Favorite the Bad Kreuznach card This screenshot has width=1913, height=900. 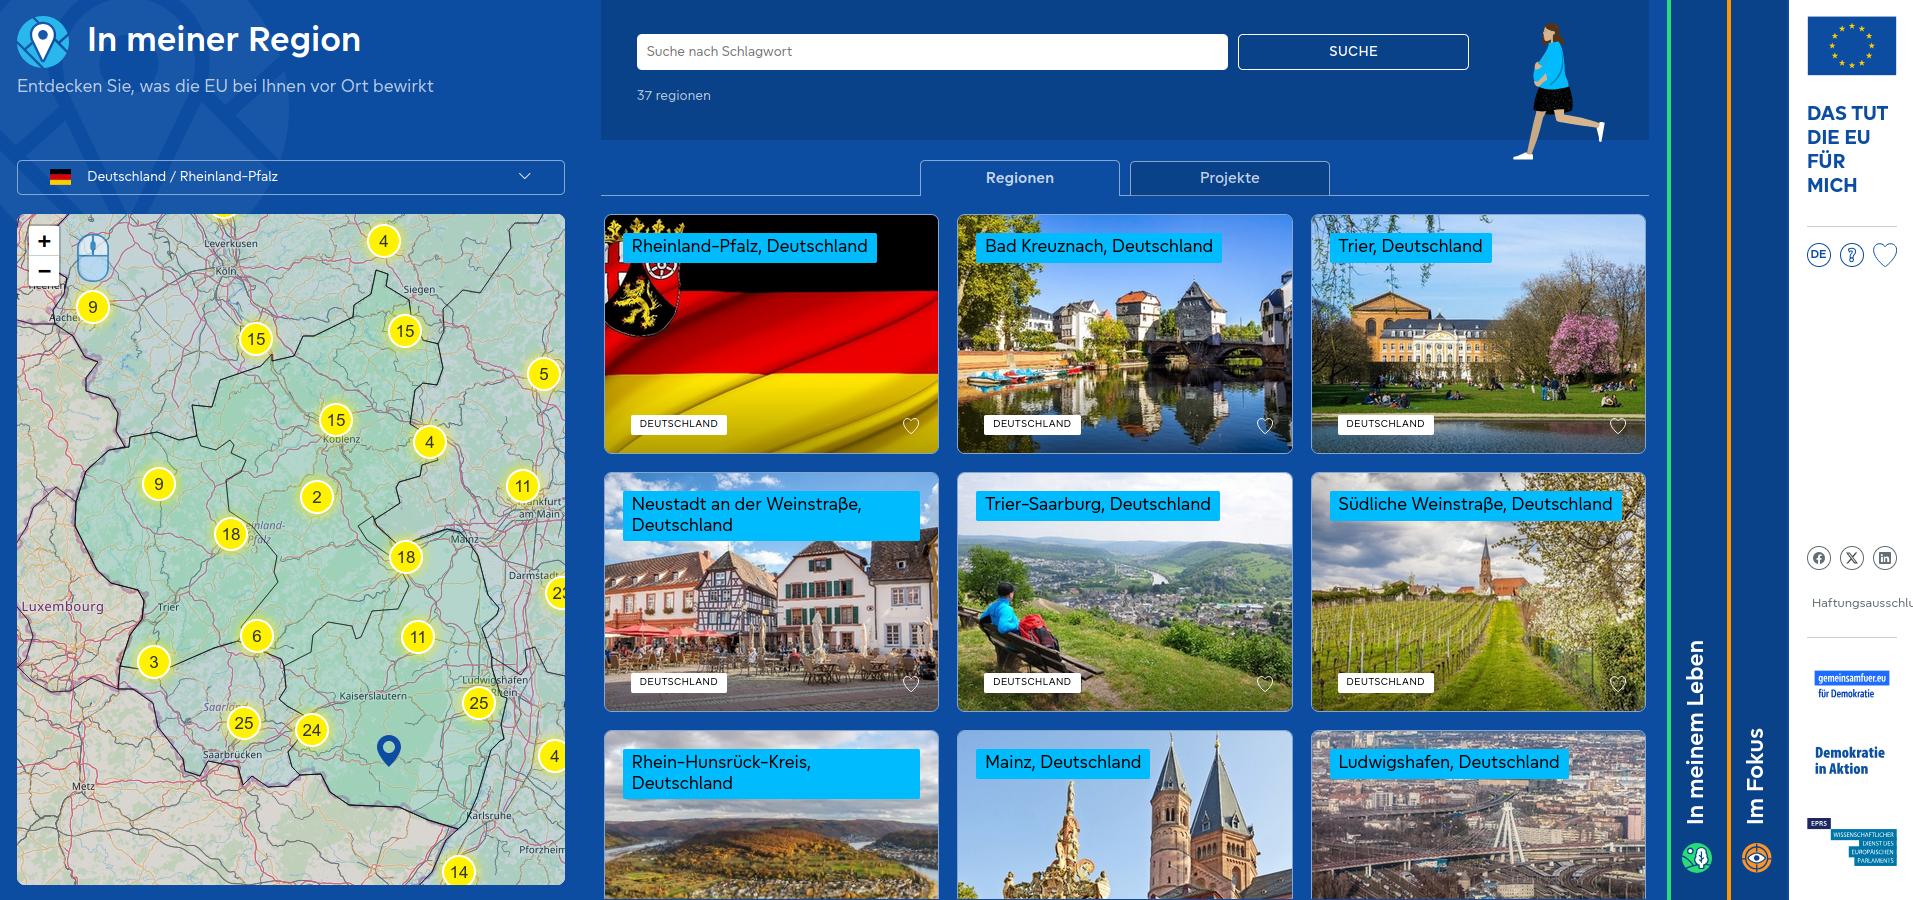point(1265,426)
